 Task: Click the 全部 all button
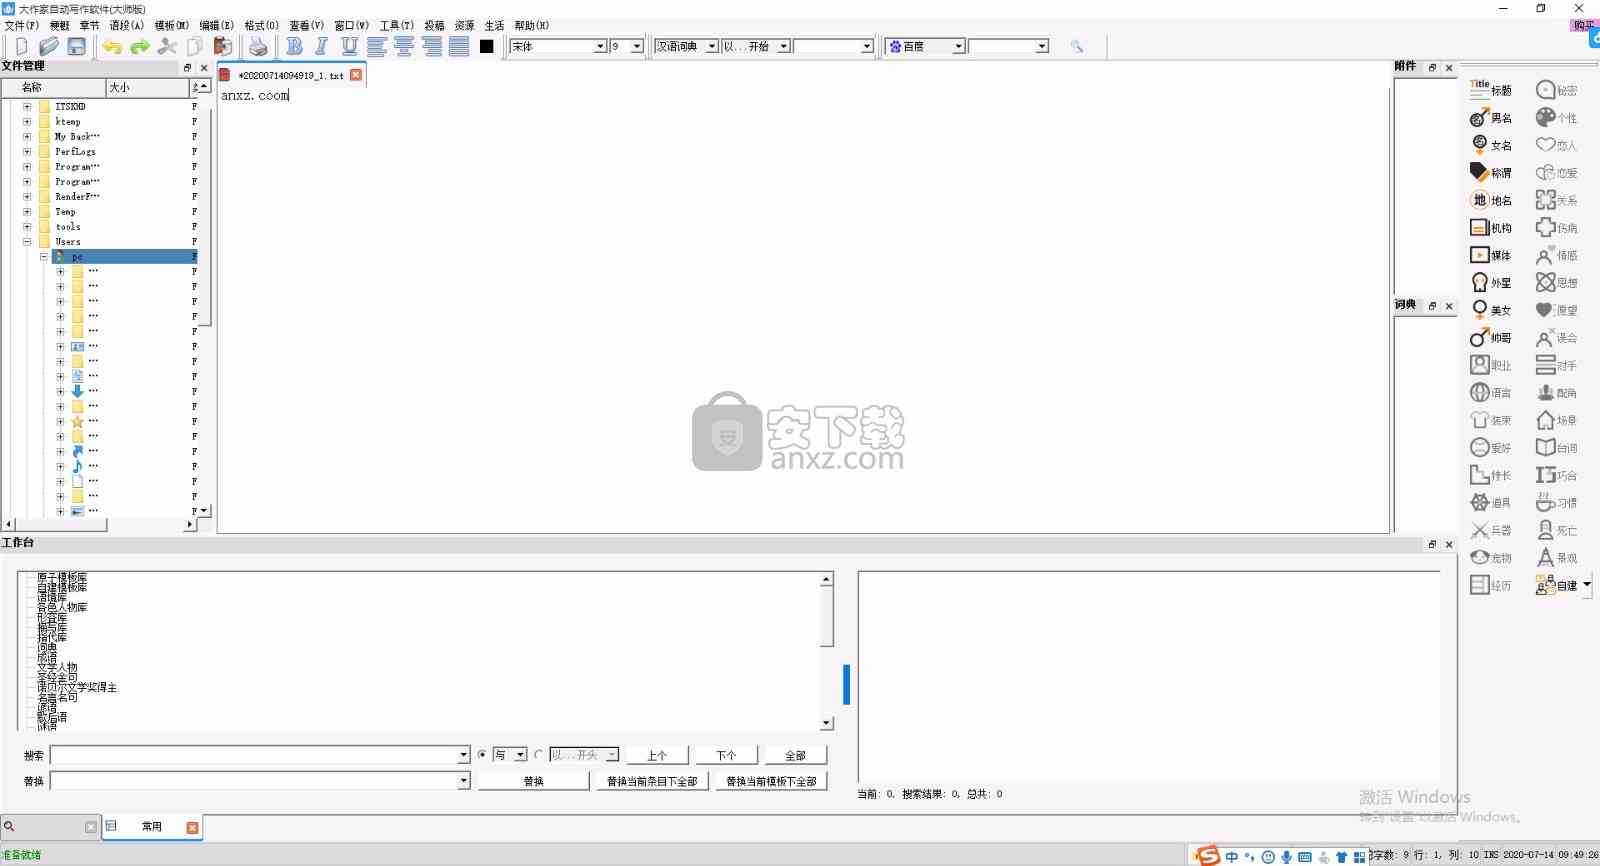(x=796, y=755)
